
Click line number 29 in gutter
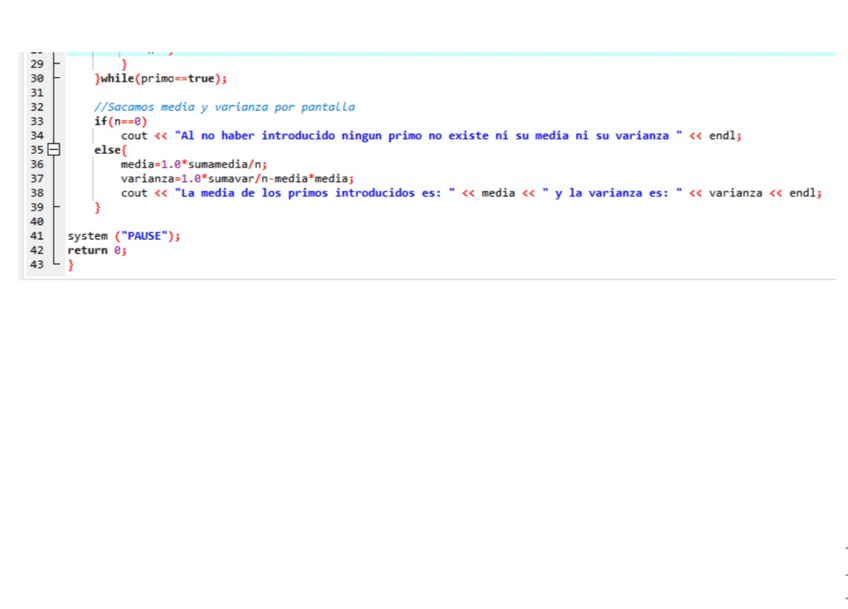[37, 64]
